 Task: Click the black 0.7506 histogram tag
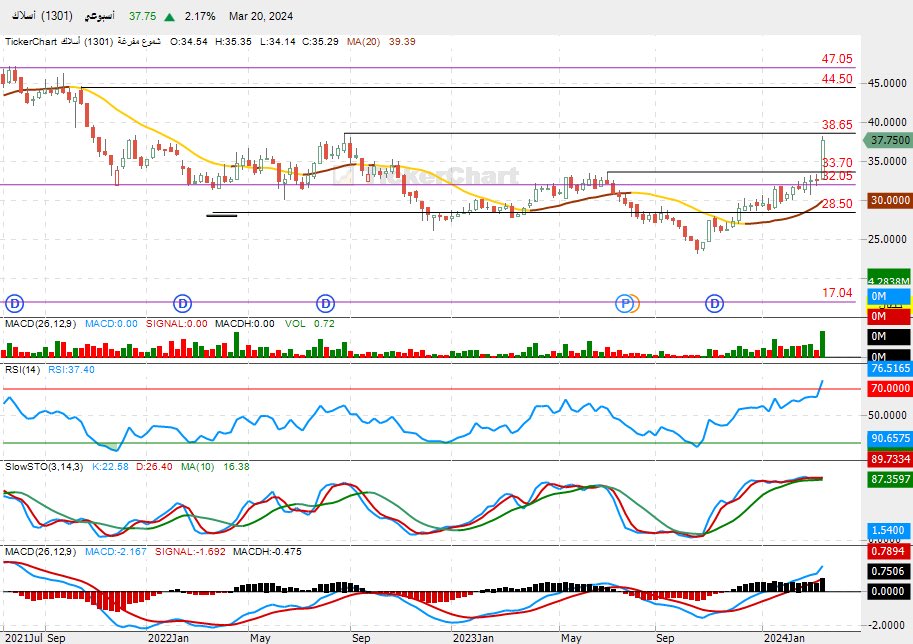[x=889, y=571]
